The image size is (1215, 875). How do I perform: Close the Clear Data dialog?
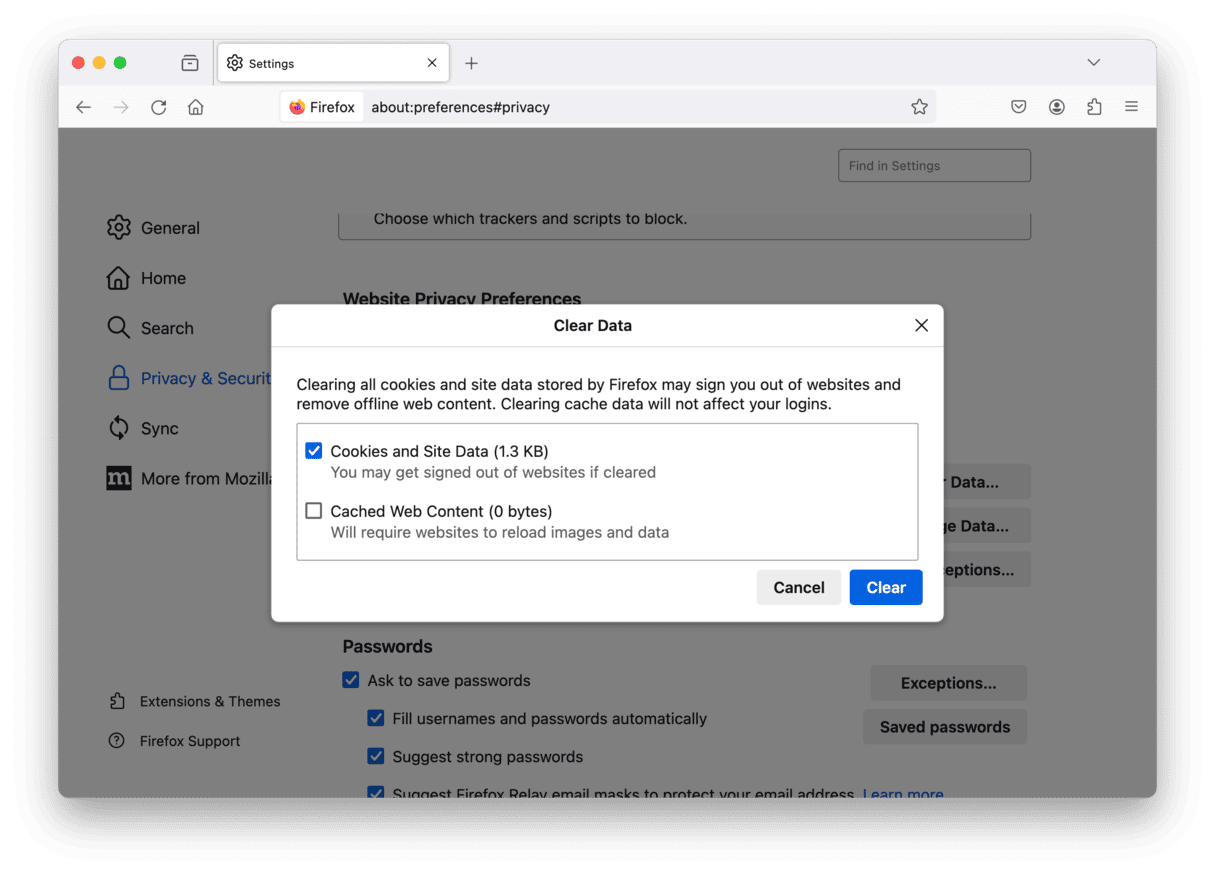(921, 325)
